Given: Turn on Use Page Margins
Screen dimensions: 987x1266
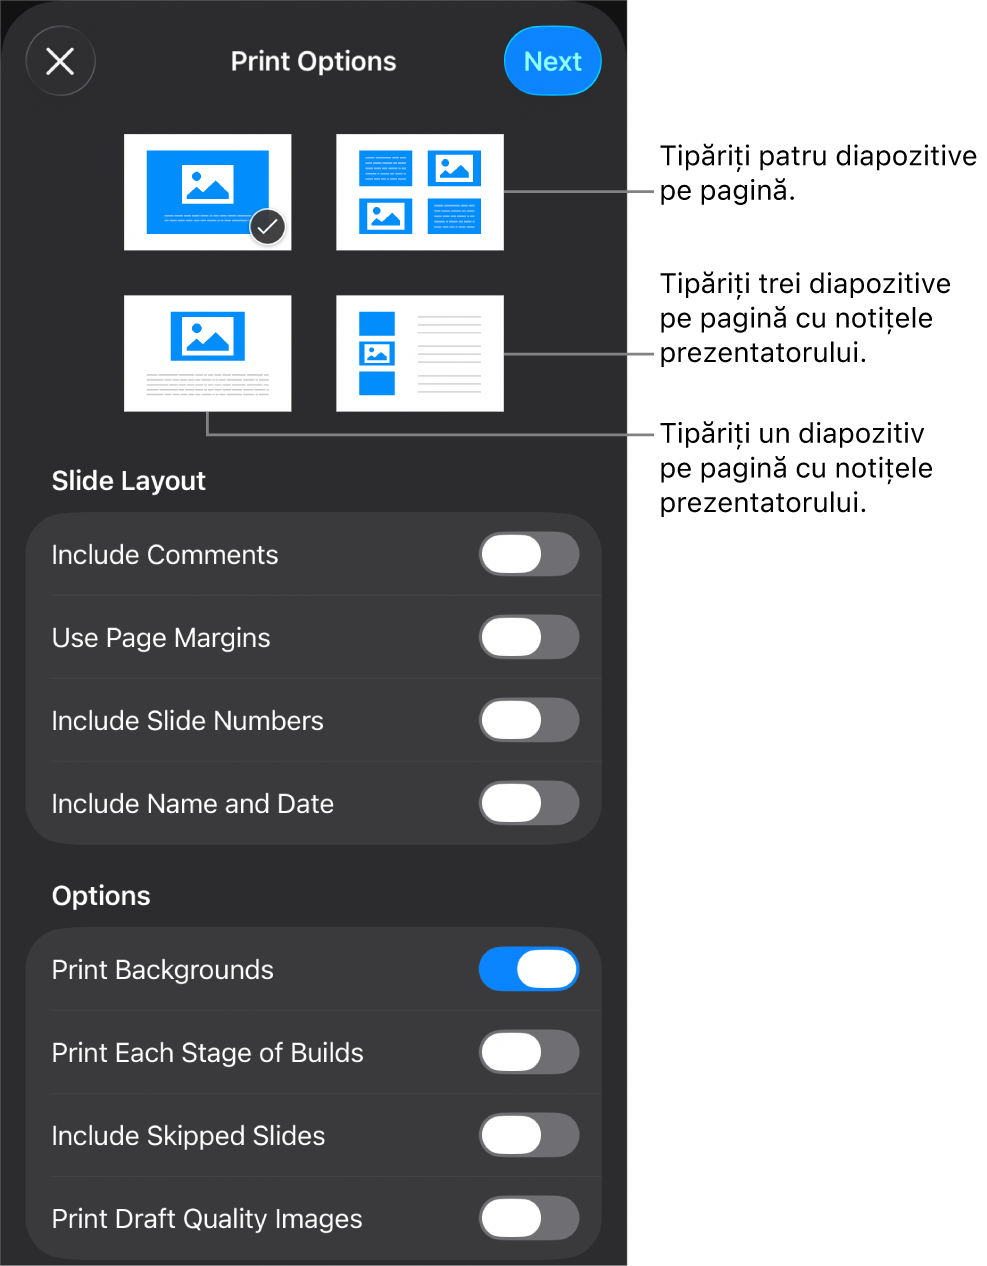Looking at the screenshot, I should [x=529, y=637].
